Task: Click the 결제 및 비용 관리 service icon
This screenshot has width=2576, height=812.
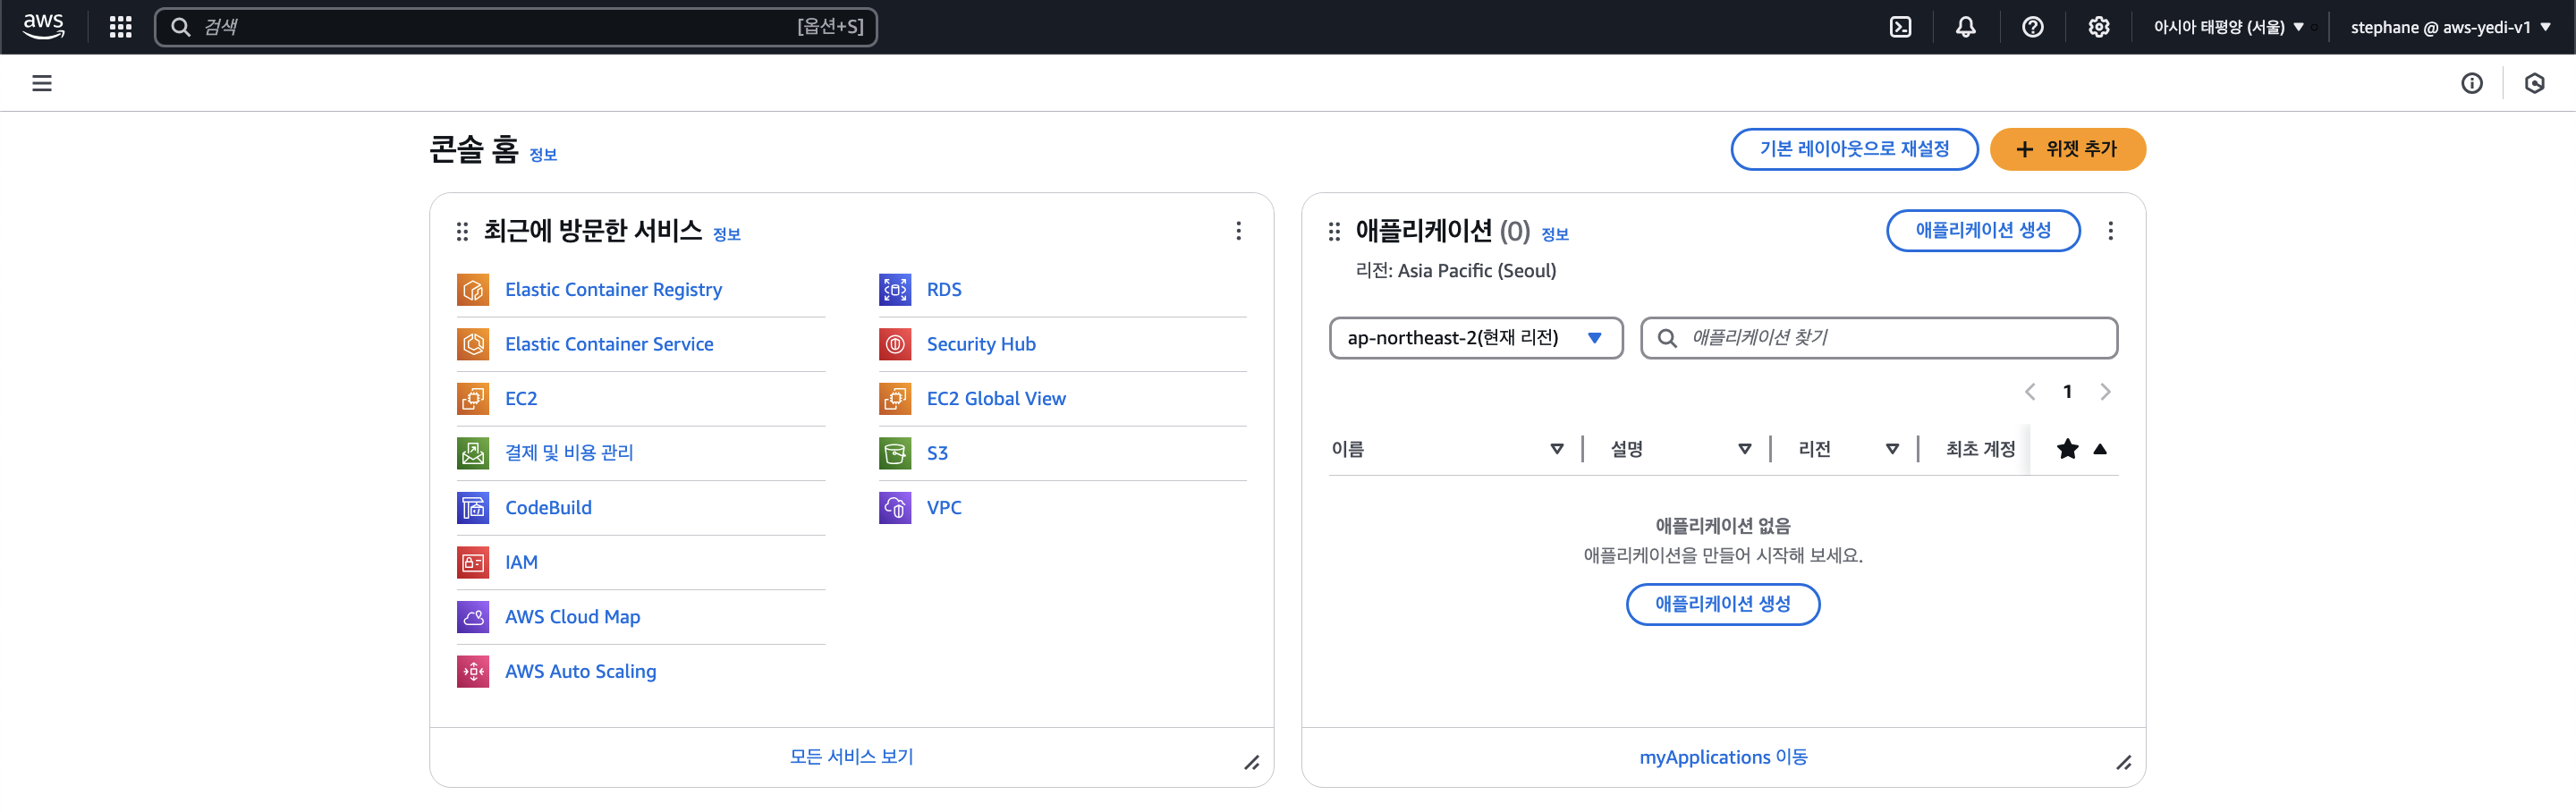Action: point(473,453)
